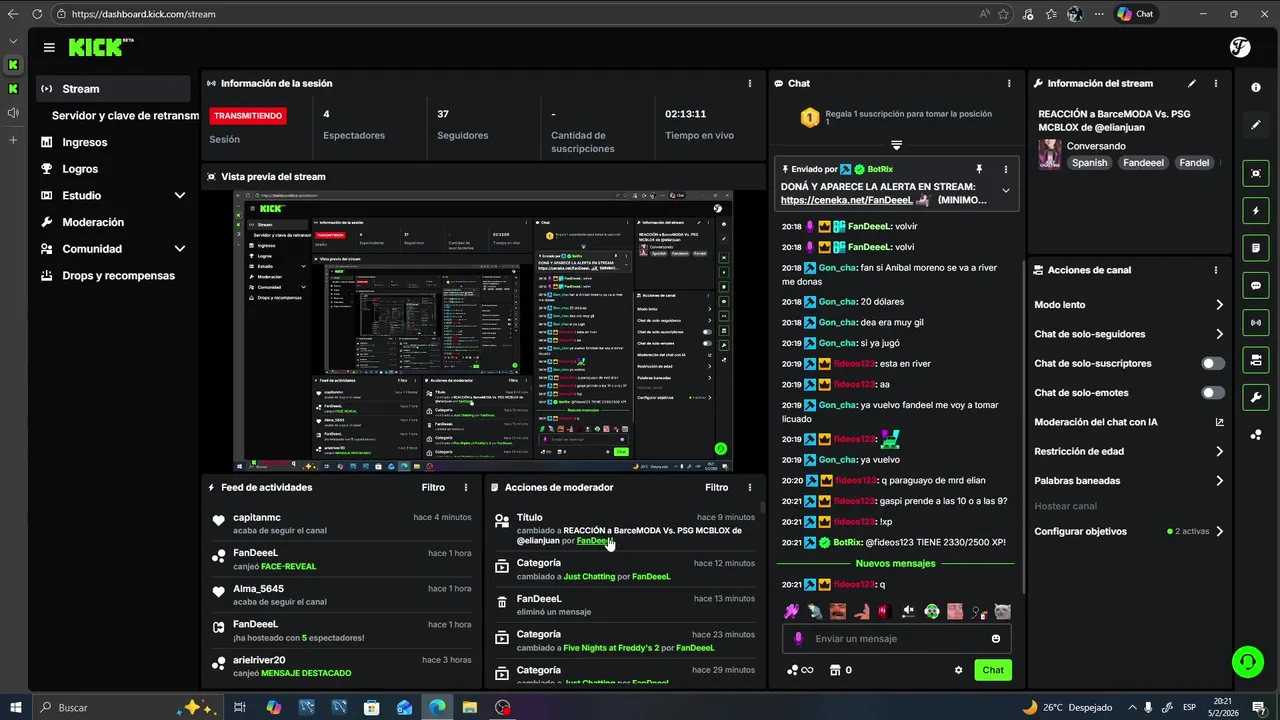Click the capitanmc follow entry in the activity feed
The image size is (1280, 720).
pyautogui.click(x=341, y=523)
